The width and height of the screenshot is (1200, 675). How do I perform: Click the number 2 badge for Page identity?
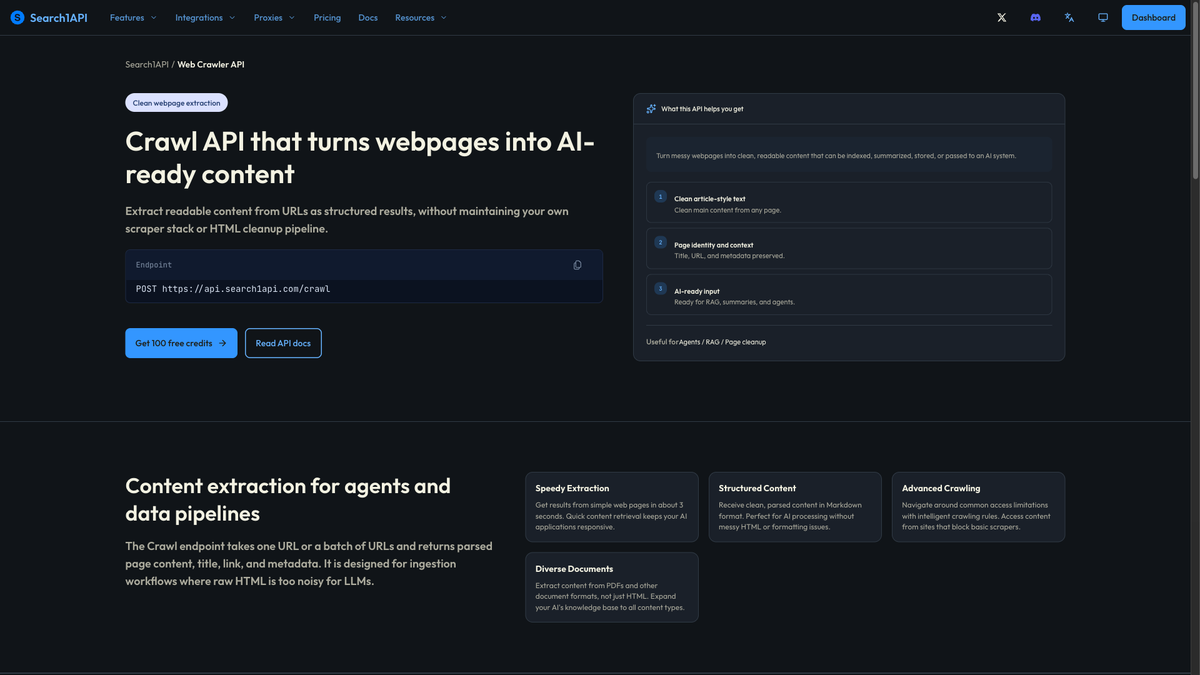point(660,242)
